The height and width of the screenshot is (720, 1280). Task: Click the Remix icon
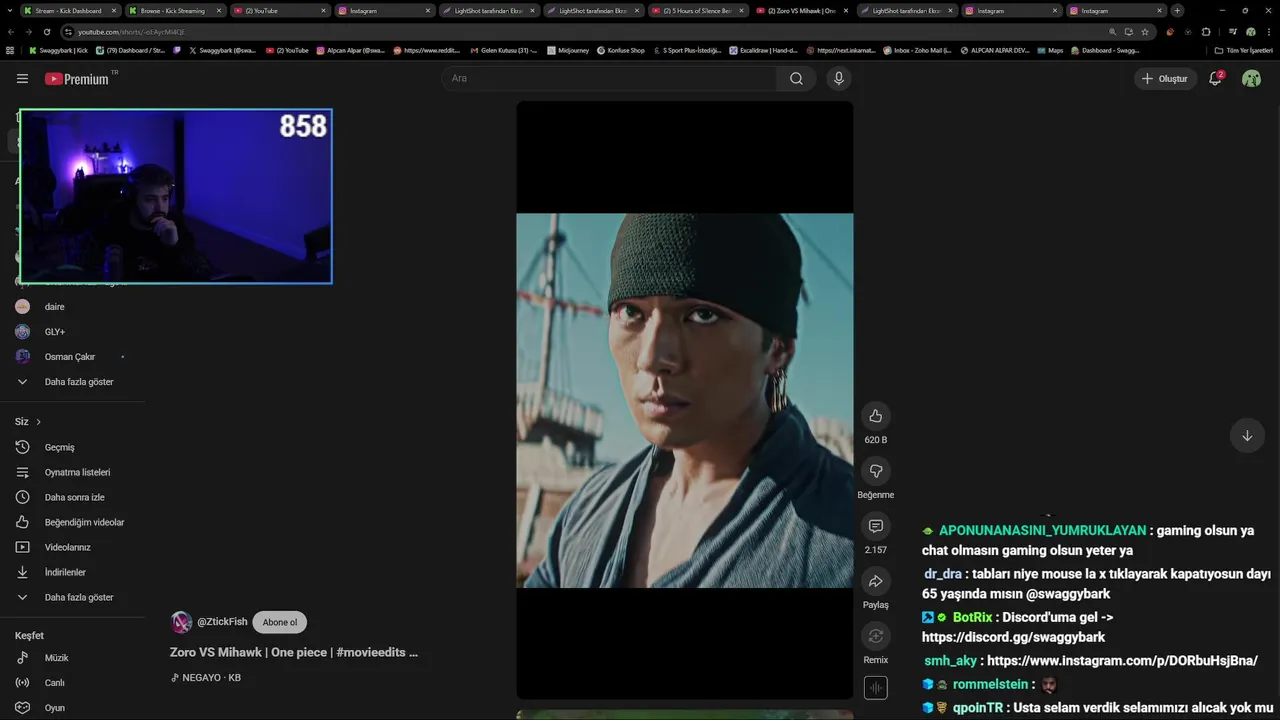point(875,636)
